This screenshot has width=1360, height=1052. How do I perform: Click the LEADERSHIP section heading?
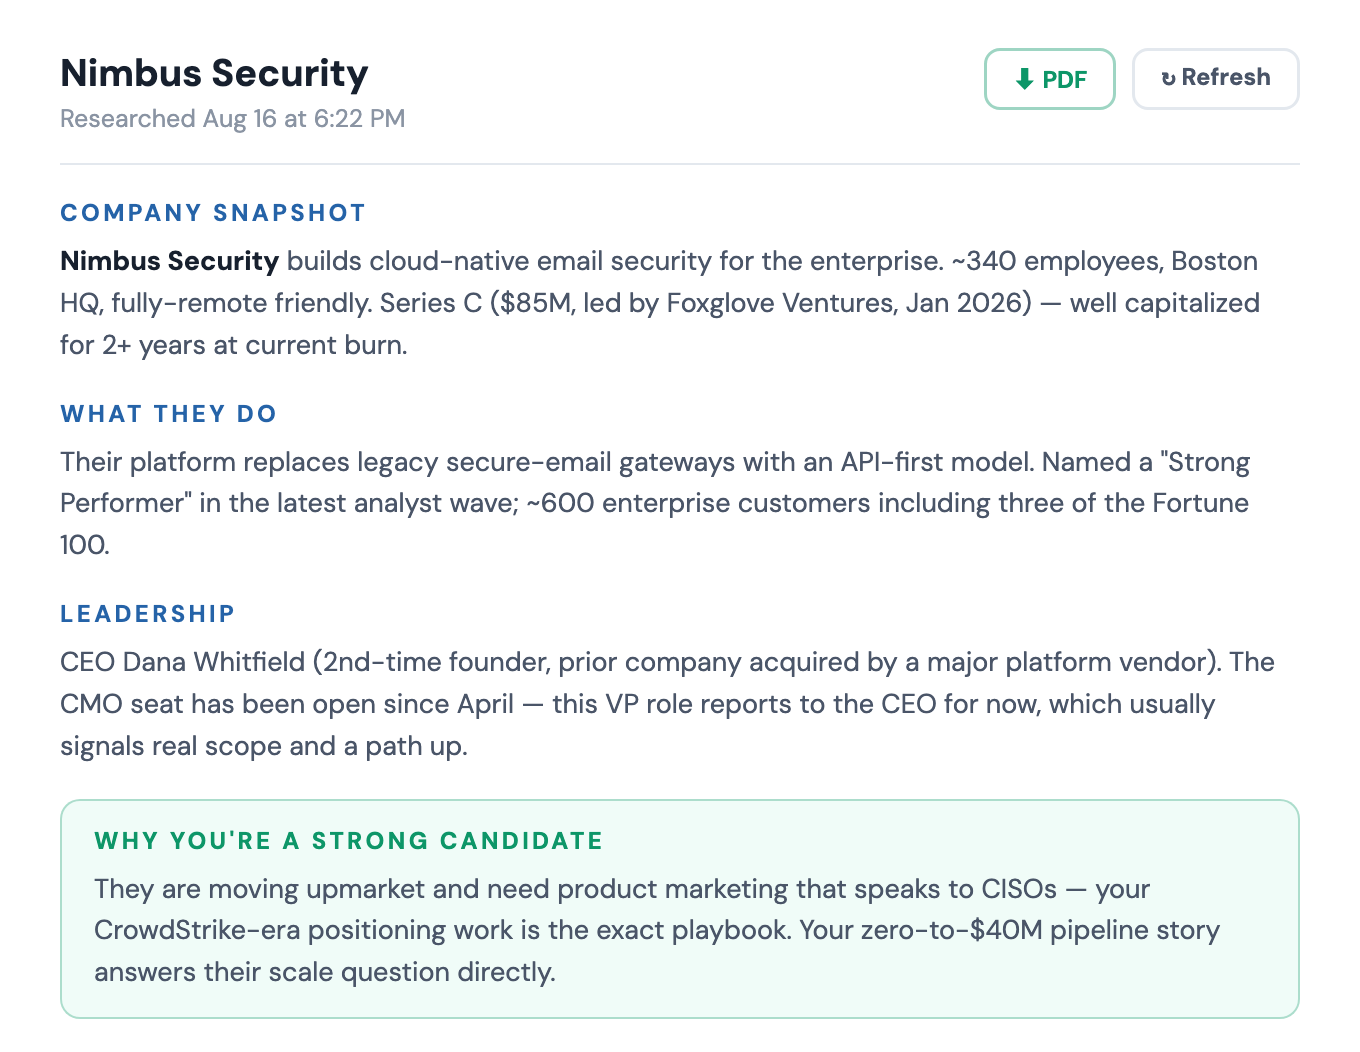click(x=147, y=614)
